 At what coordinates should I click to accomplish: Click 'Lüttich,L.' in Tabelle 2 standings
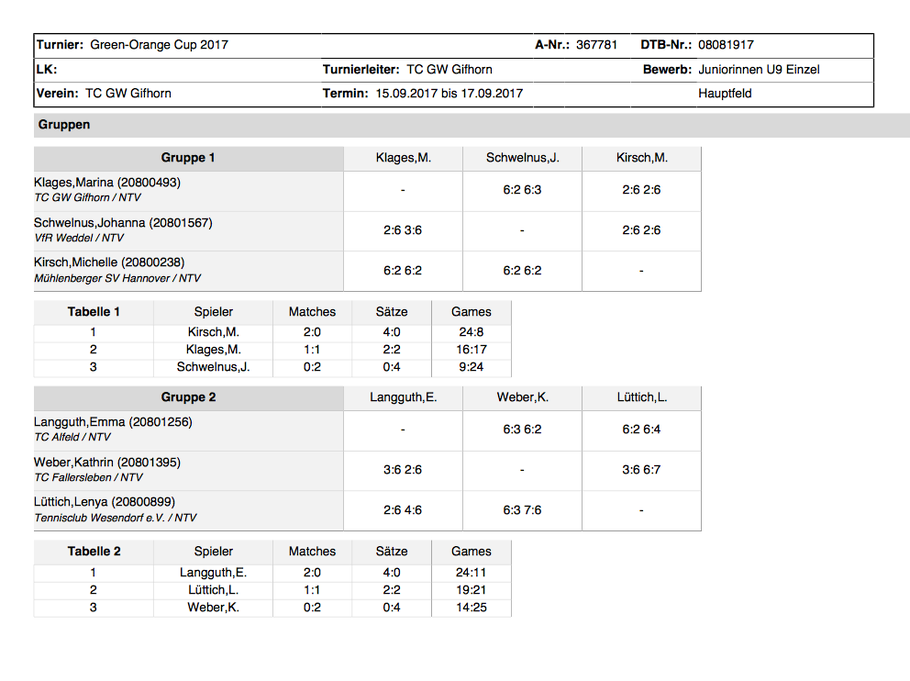point(214,590)
